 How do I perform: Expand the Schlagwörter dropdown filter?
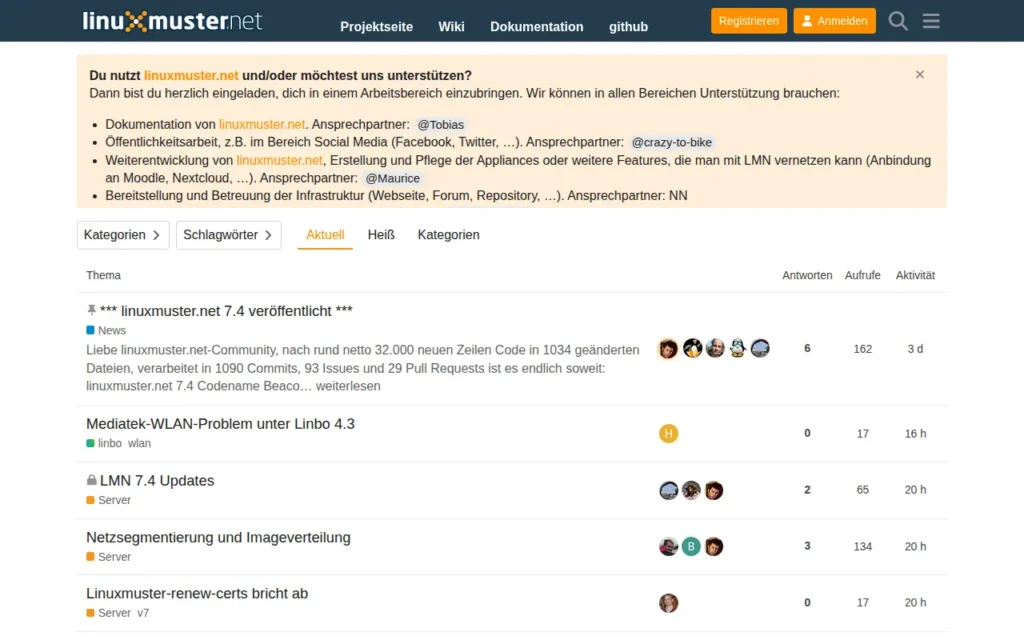pos(229,235)
